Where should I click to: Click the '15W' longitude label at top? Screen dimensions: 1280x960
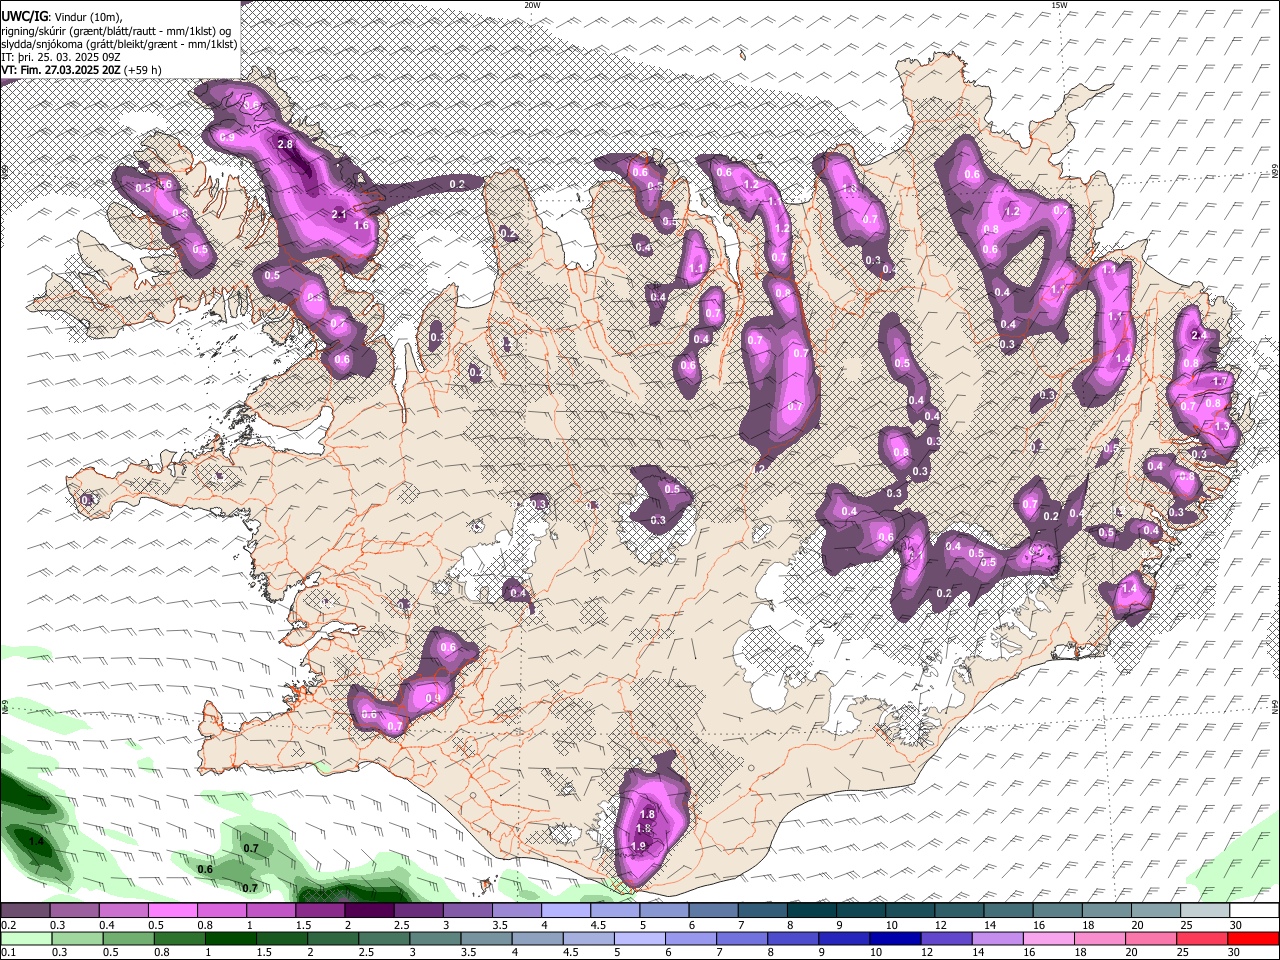pos(1059,5)
